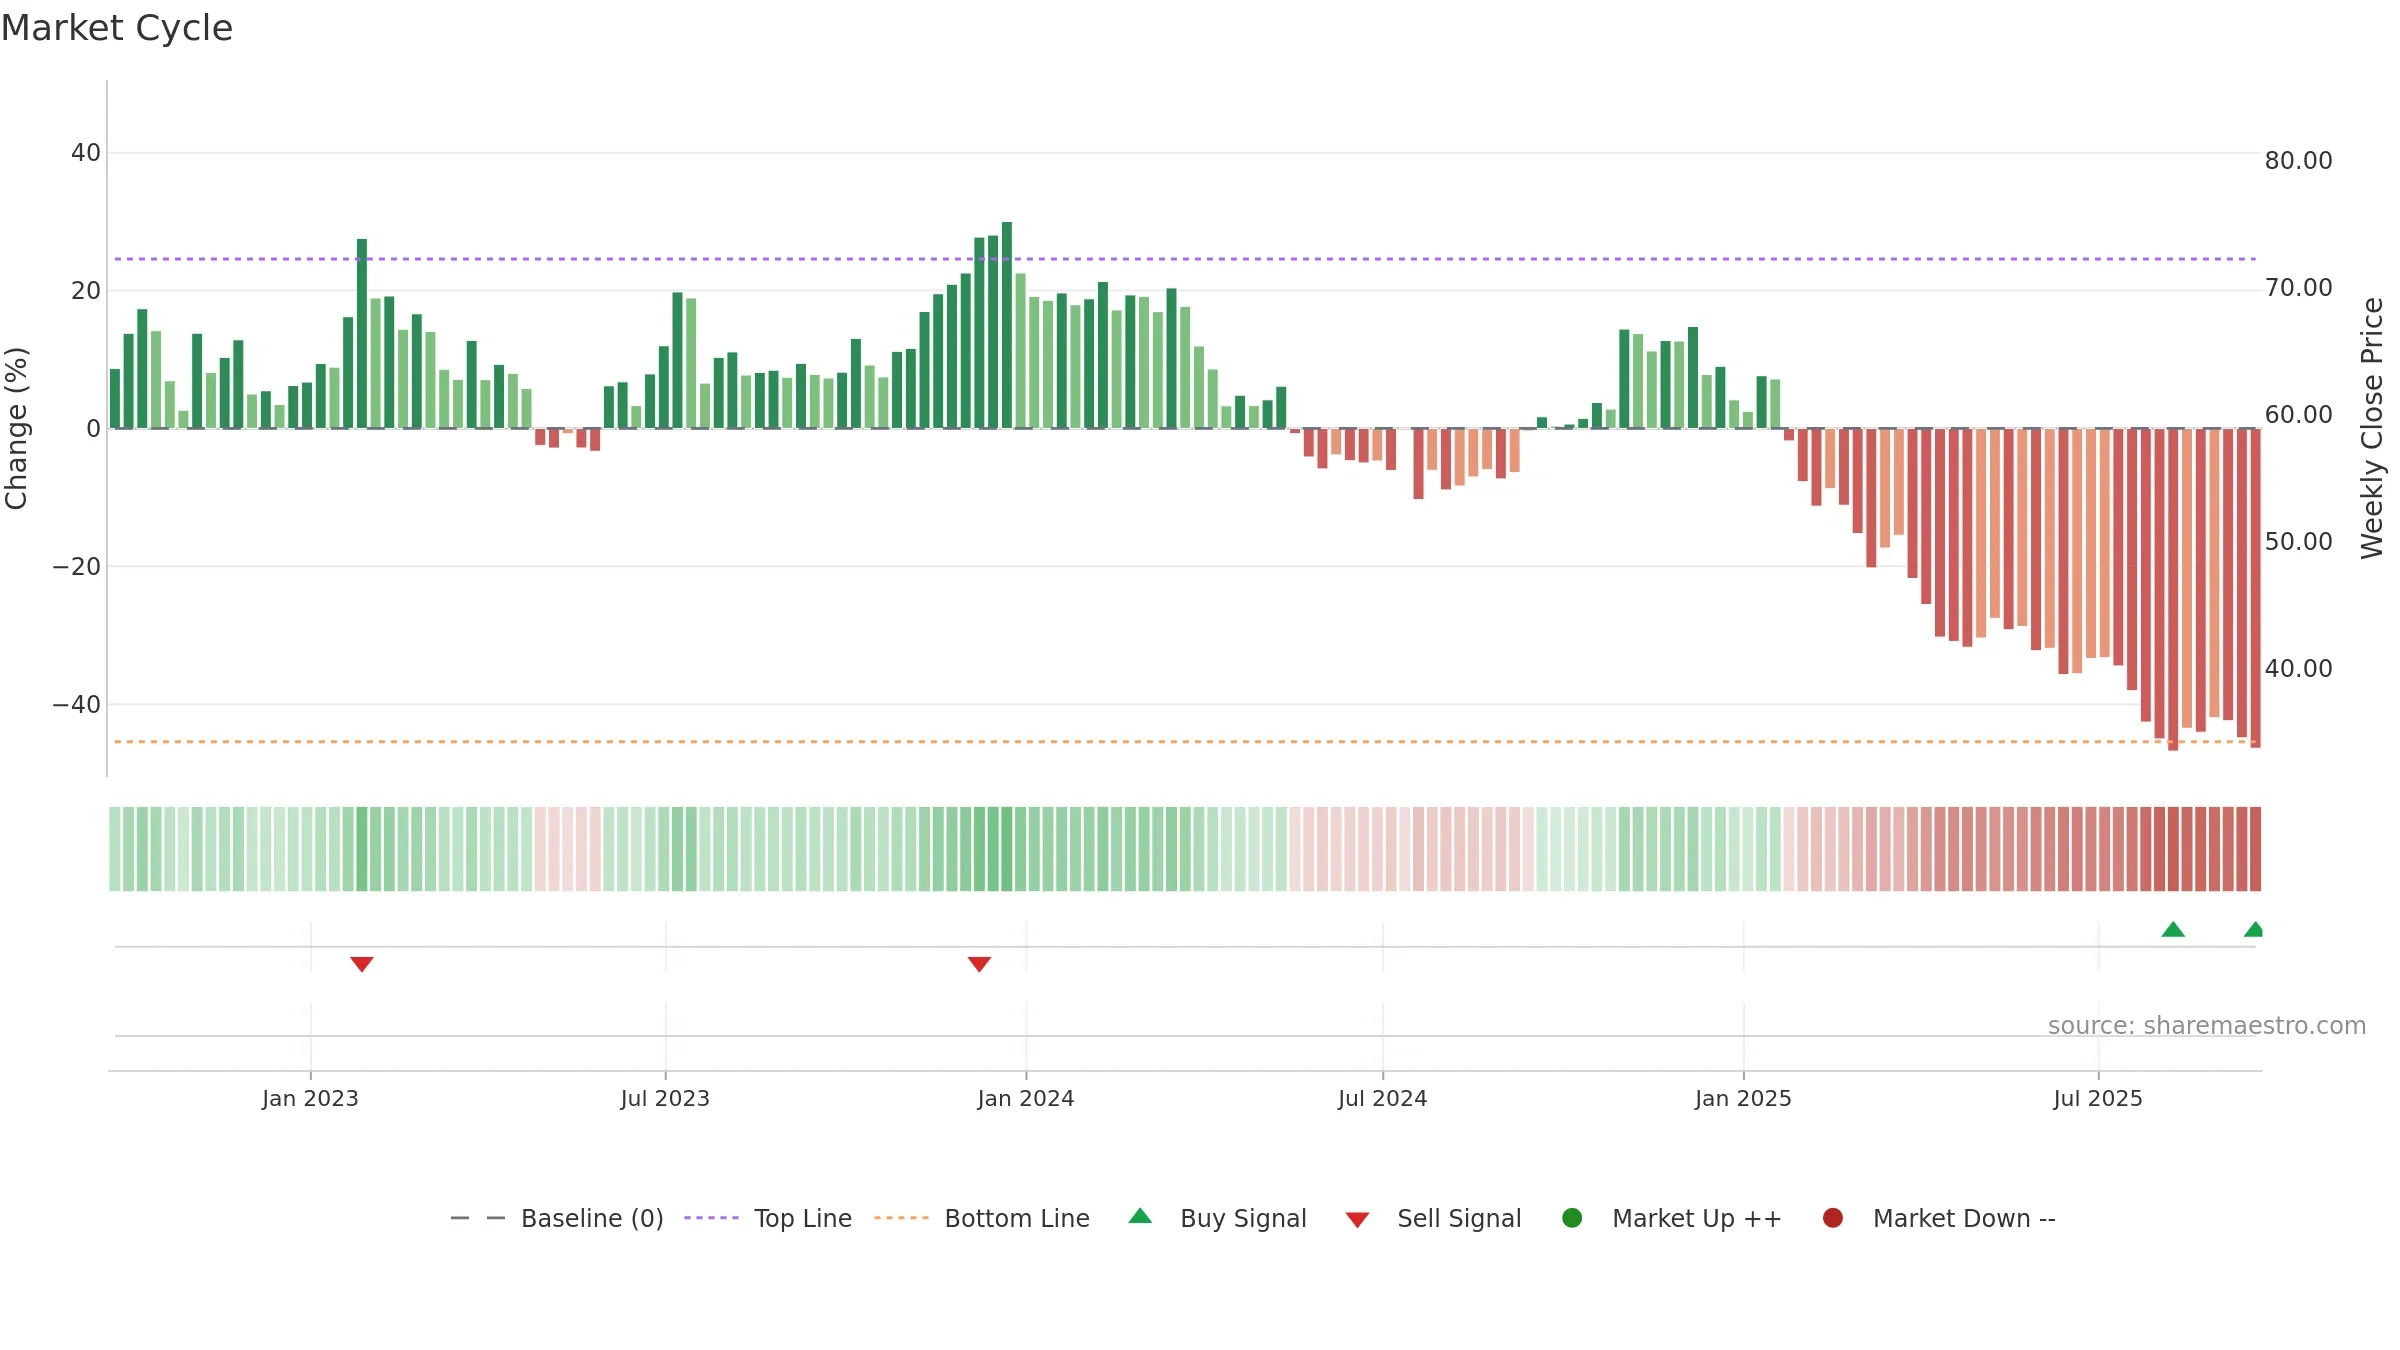Click the 40 tick on left axis
This screenshot has height=1350, width=2400.
point(86,153)
